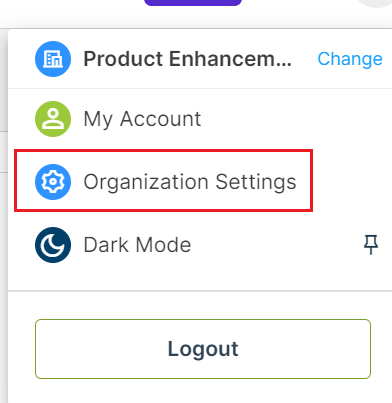This screenshot has height=403, width=392.
Task: Click the gray profile avatar at top corner
Action: pyautogui.click(x=375, y=3)
